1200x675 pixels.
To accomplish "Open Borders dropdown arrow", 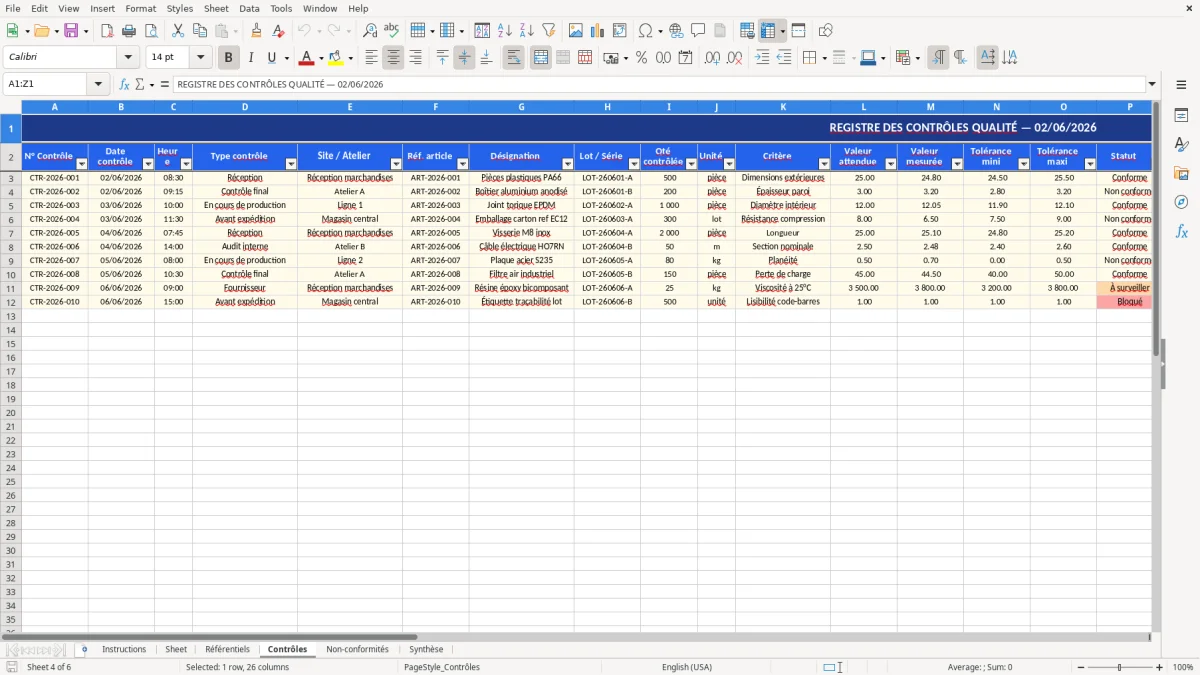I will coord(823,58).
